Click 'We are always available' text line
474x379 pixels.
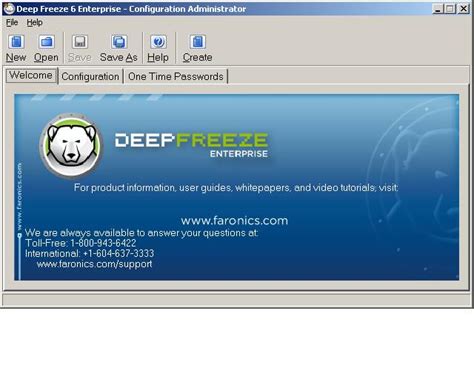(142, 233)
